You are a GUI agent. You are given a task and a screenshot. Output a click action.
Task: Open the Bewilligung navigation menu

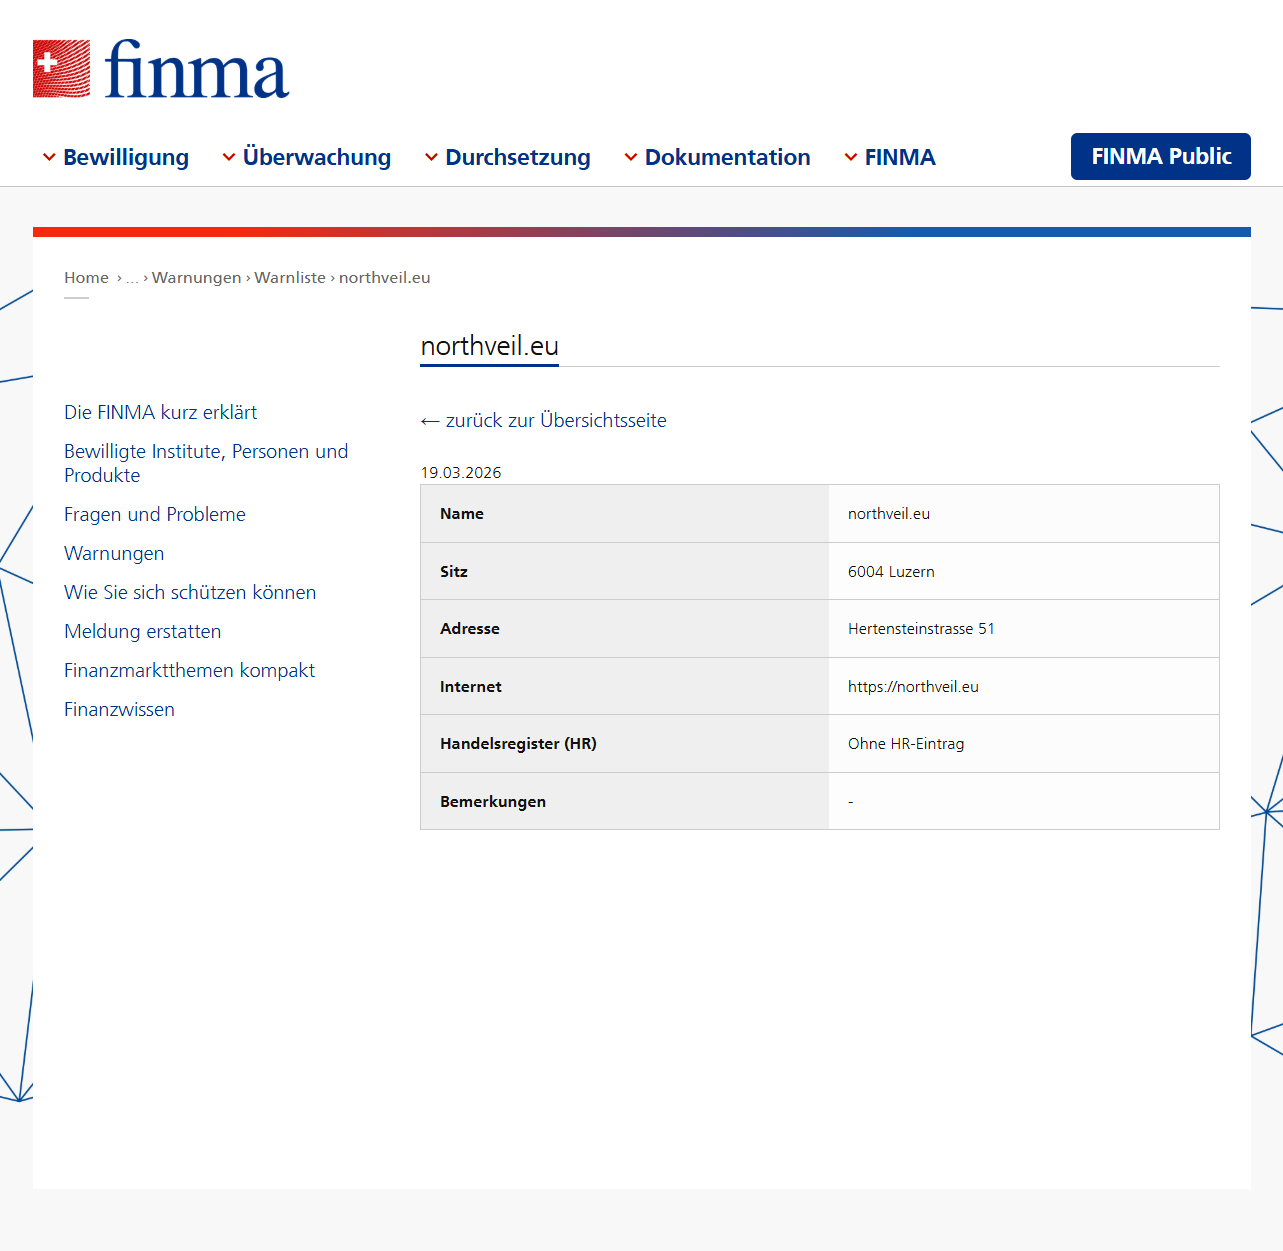pyautogui.click(x=126, y=157)
